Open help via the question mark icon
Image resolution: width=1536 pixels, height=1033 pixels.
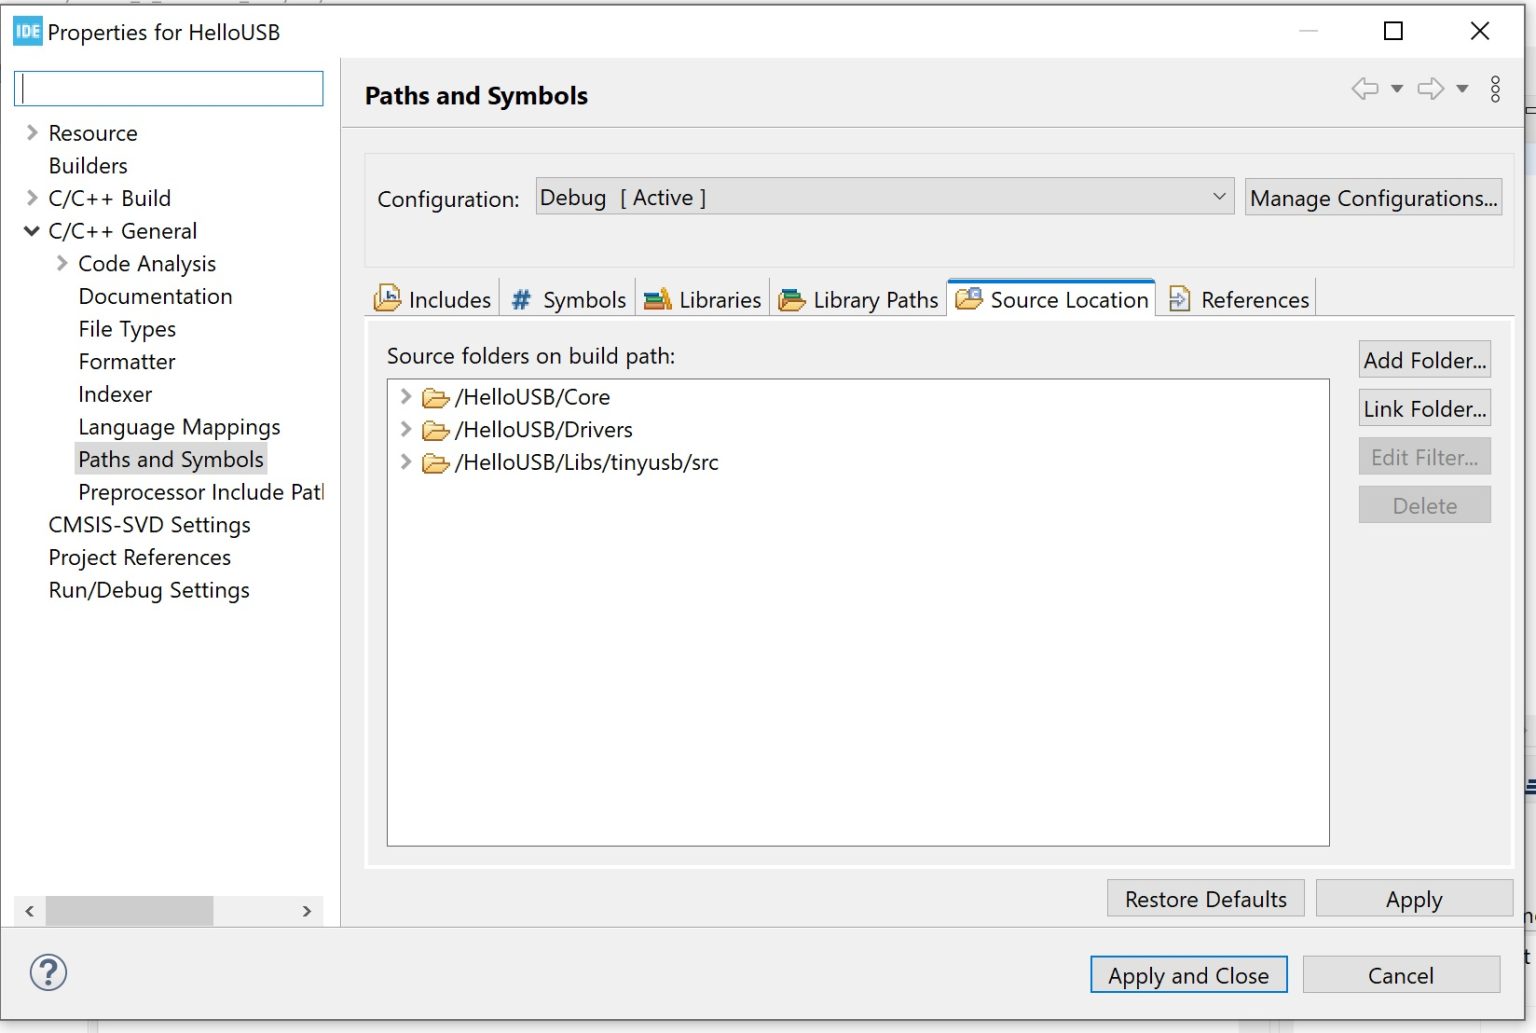tap(48, 971)
